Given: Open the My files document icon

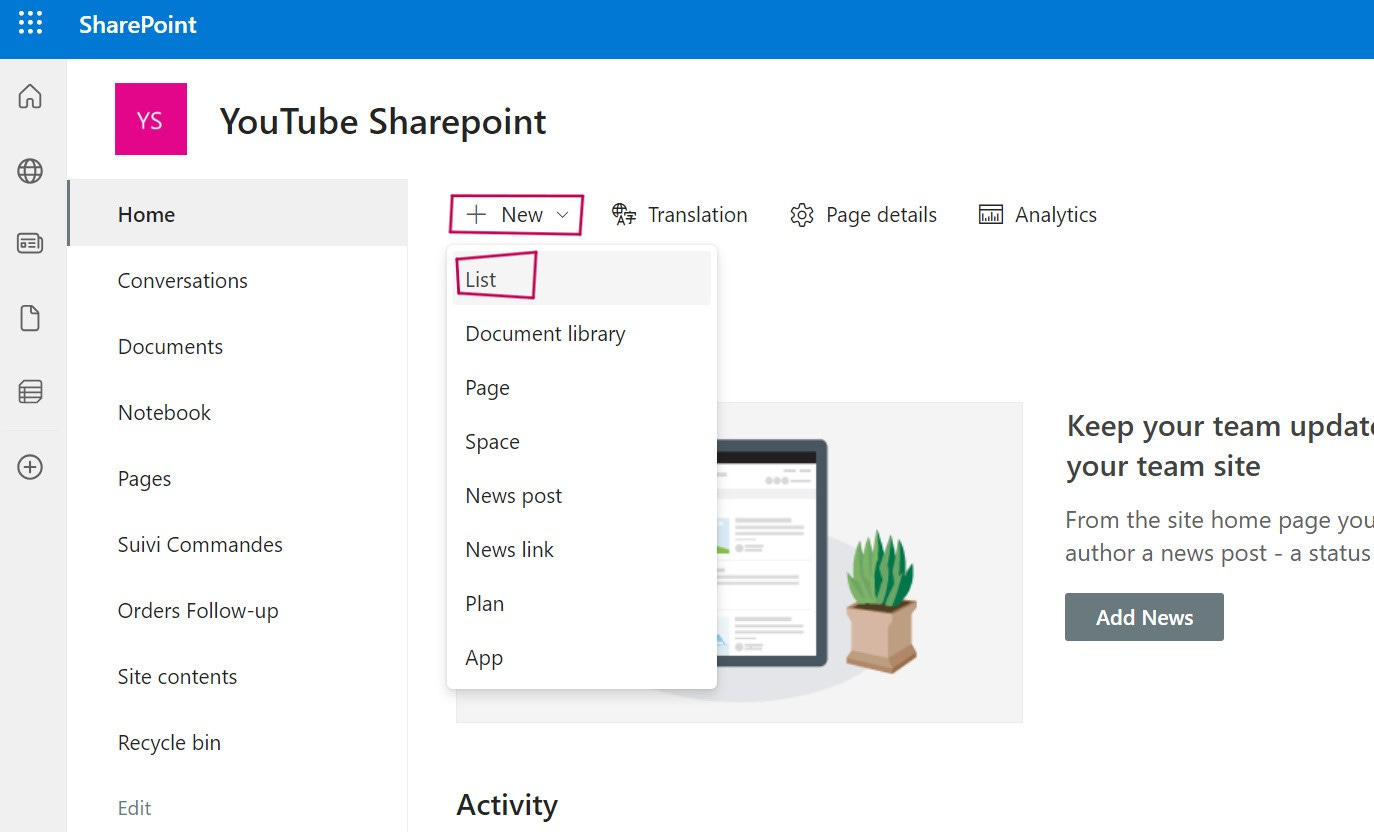Looking at the screenshot, I should pyautogui.click(x=30, y=318).
